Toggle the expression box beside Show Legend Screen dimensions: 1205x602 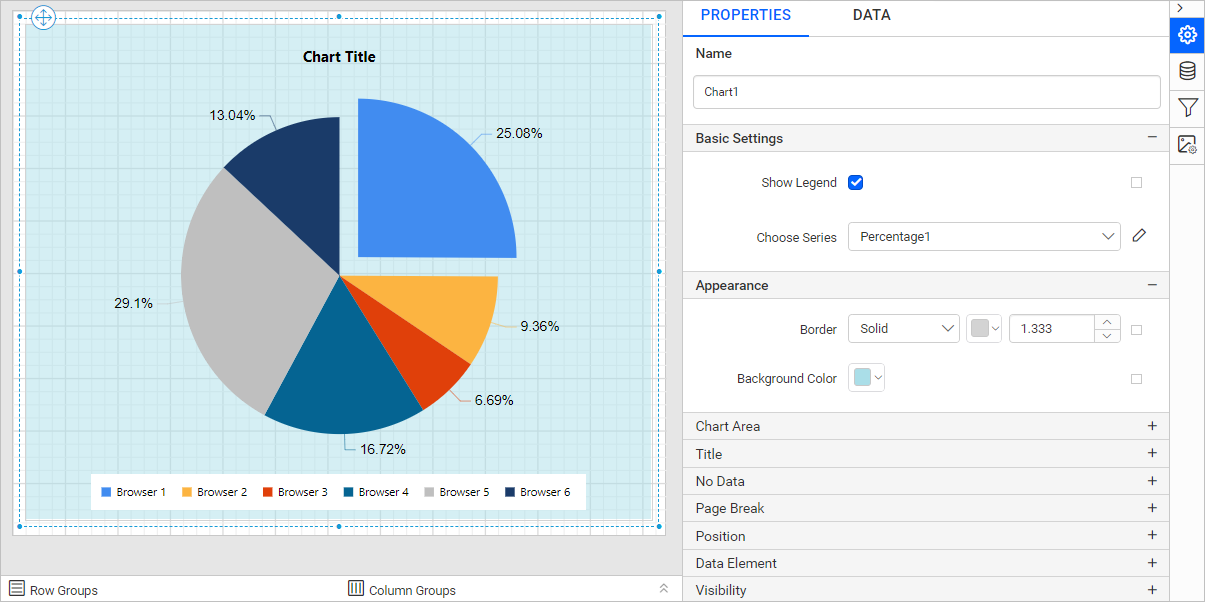[x=1136, y=183]
